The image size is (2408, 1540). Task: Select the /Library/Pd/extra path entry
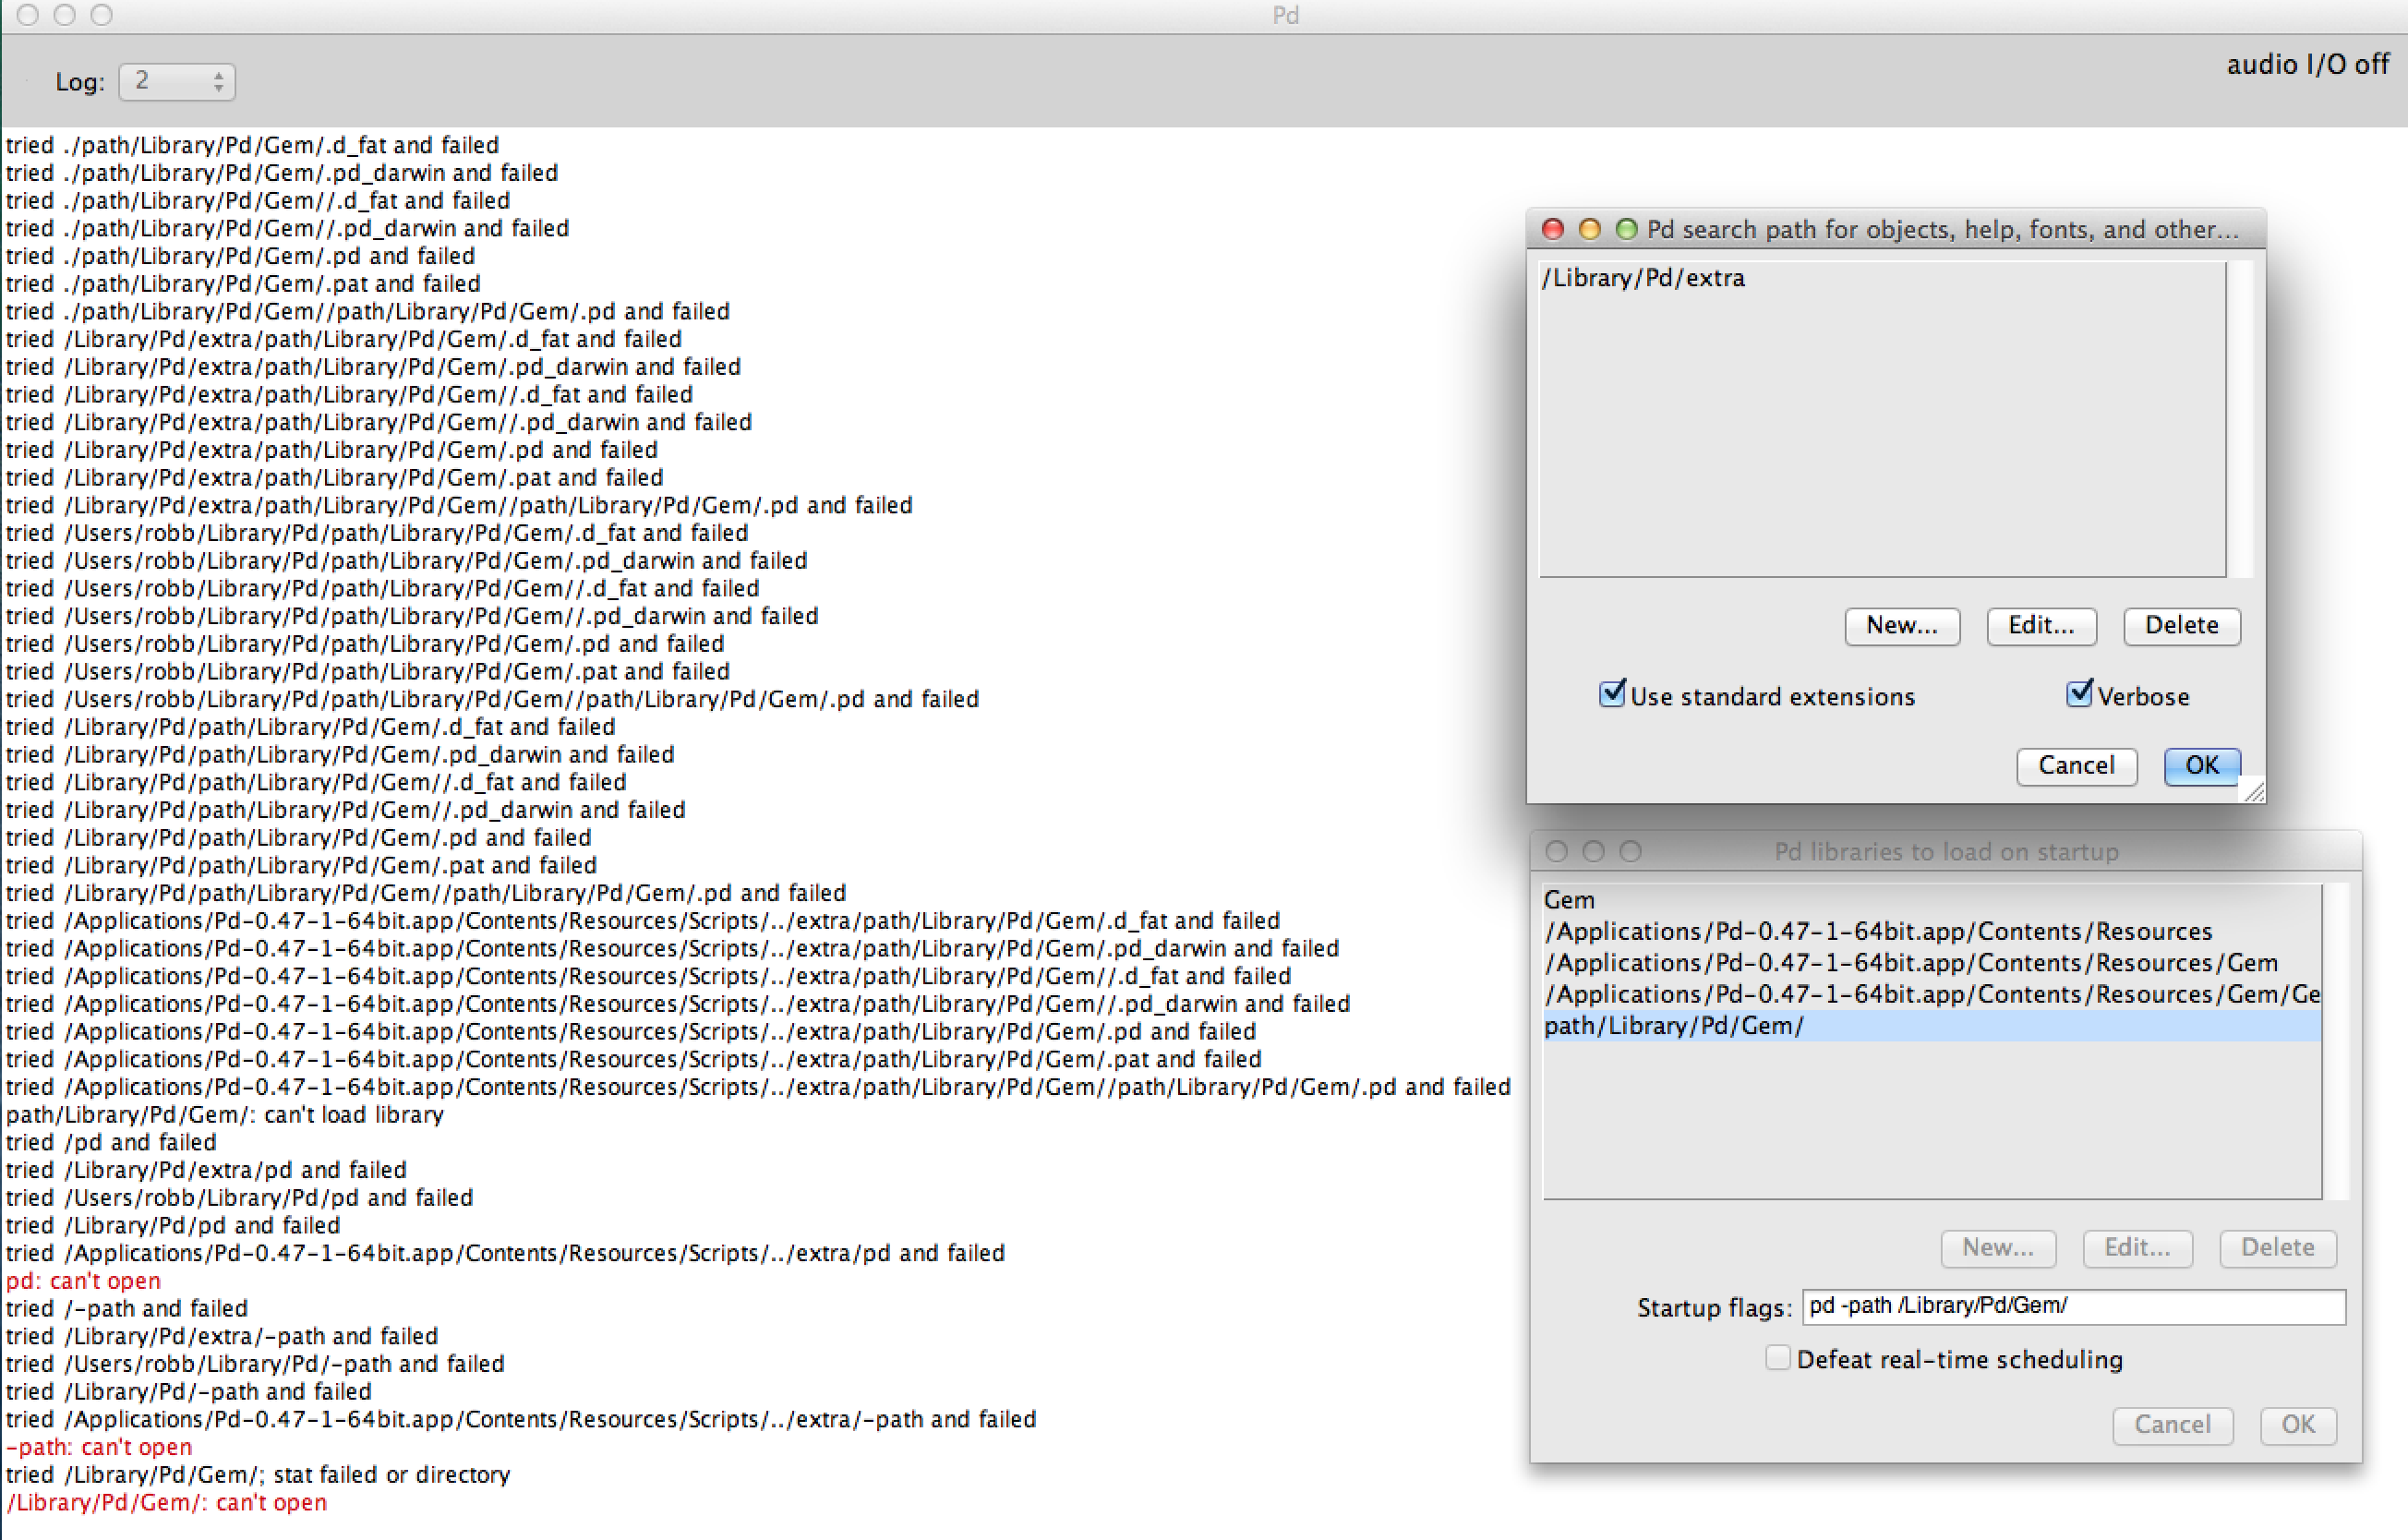(1882, 278)
